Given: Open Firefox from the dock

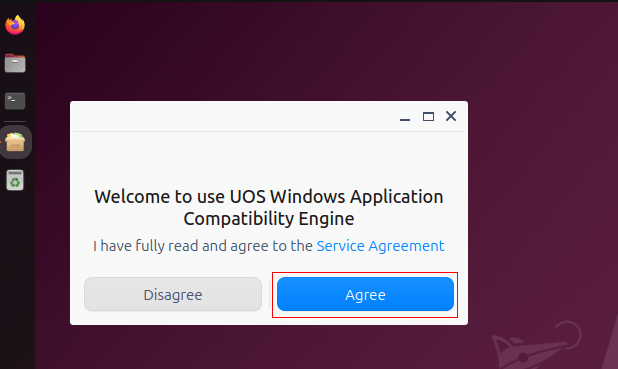Looking at the screenshot, I should click(15, 25).
